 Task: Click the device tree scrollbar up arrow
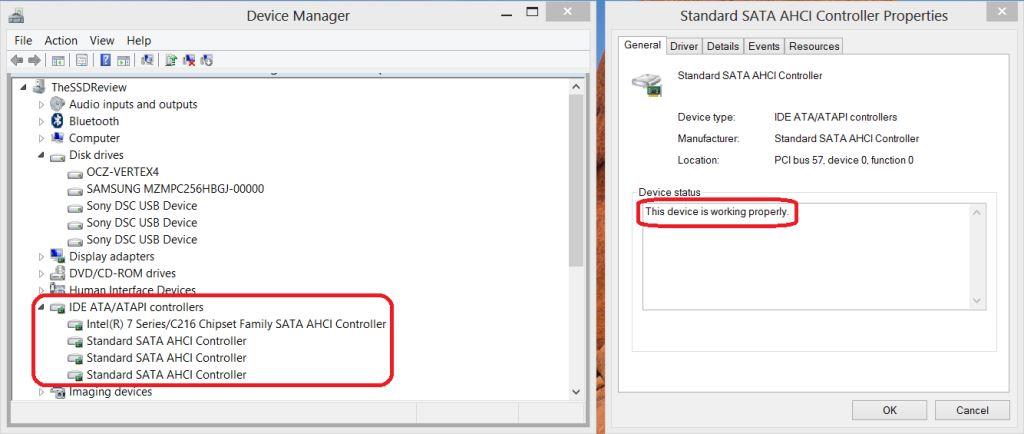point(575,86)
